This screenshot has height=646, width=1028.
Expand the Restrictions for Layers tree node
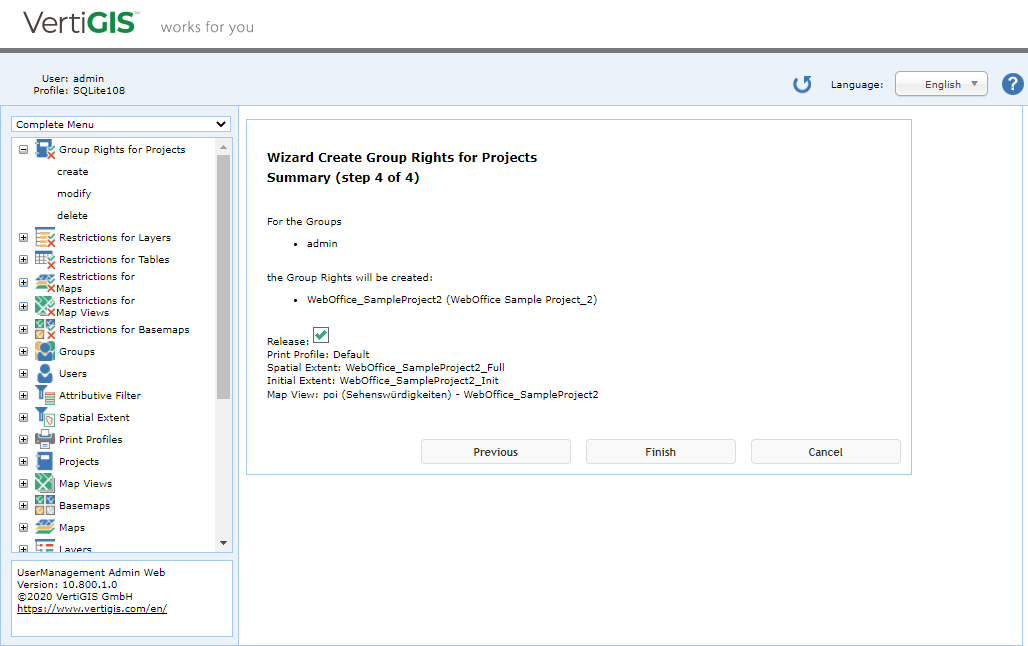22,237
